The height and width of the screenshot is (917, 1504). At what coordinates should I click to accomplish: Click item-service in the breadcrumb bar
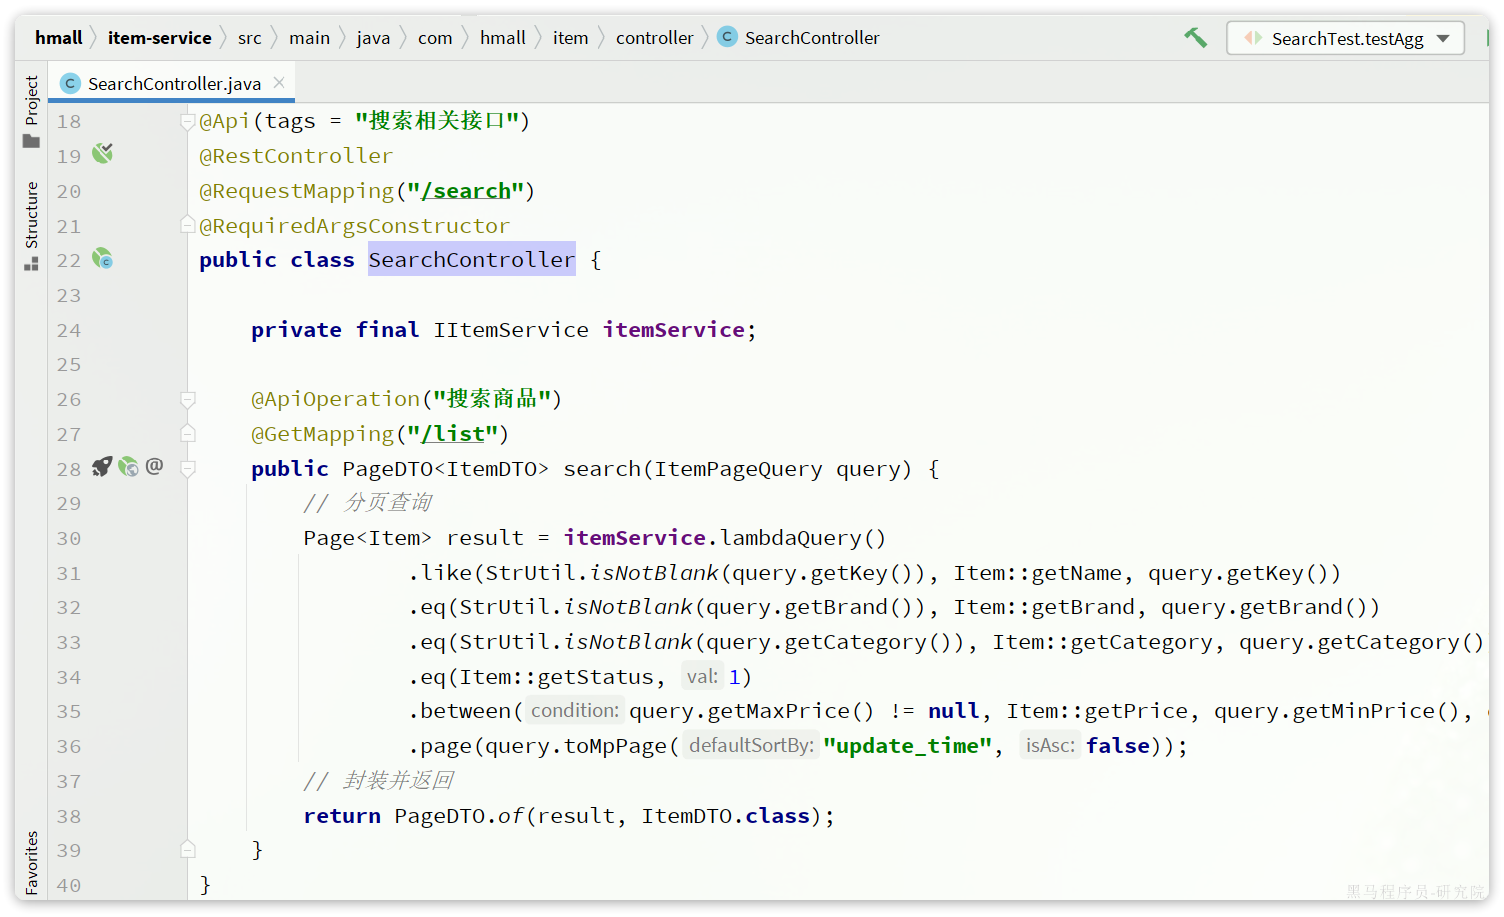[x=159, y=38]
